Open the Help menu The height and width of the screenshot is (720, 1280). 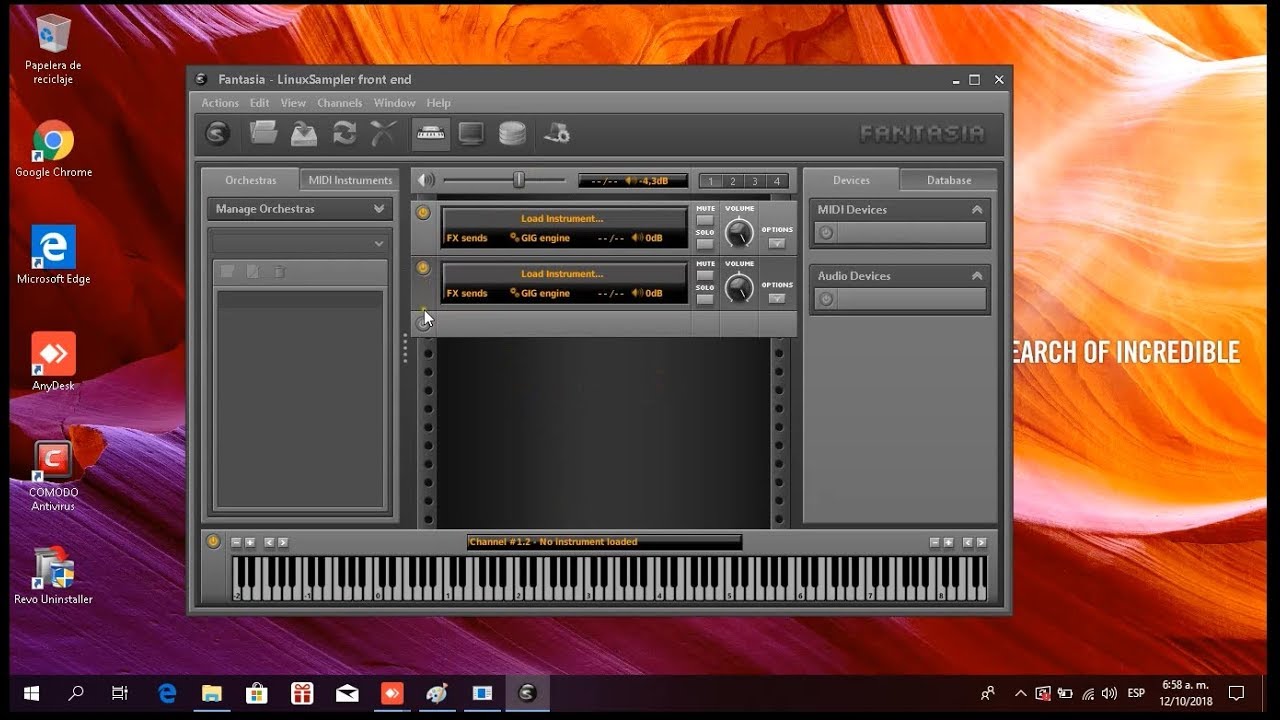coord(438,103)
